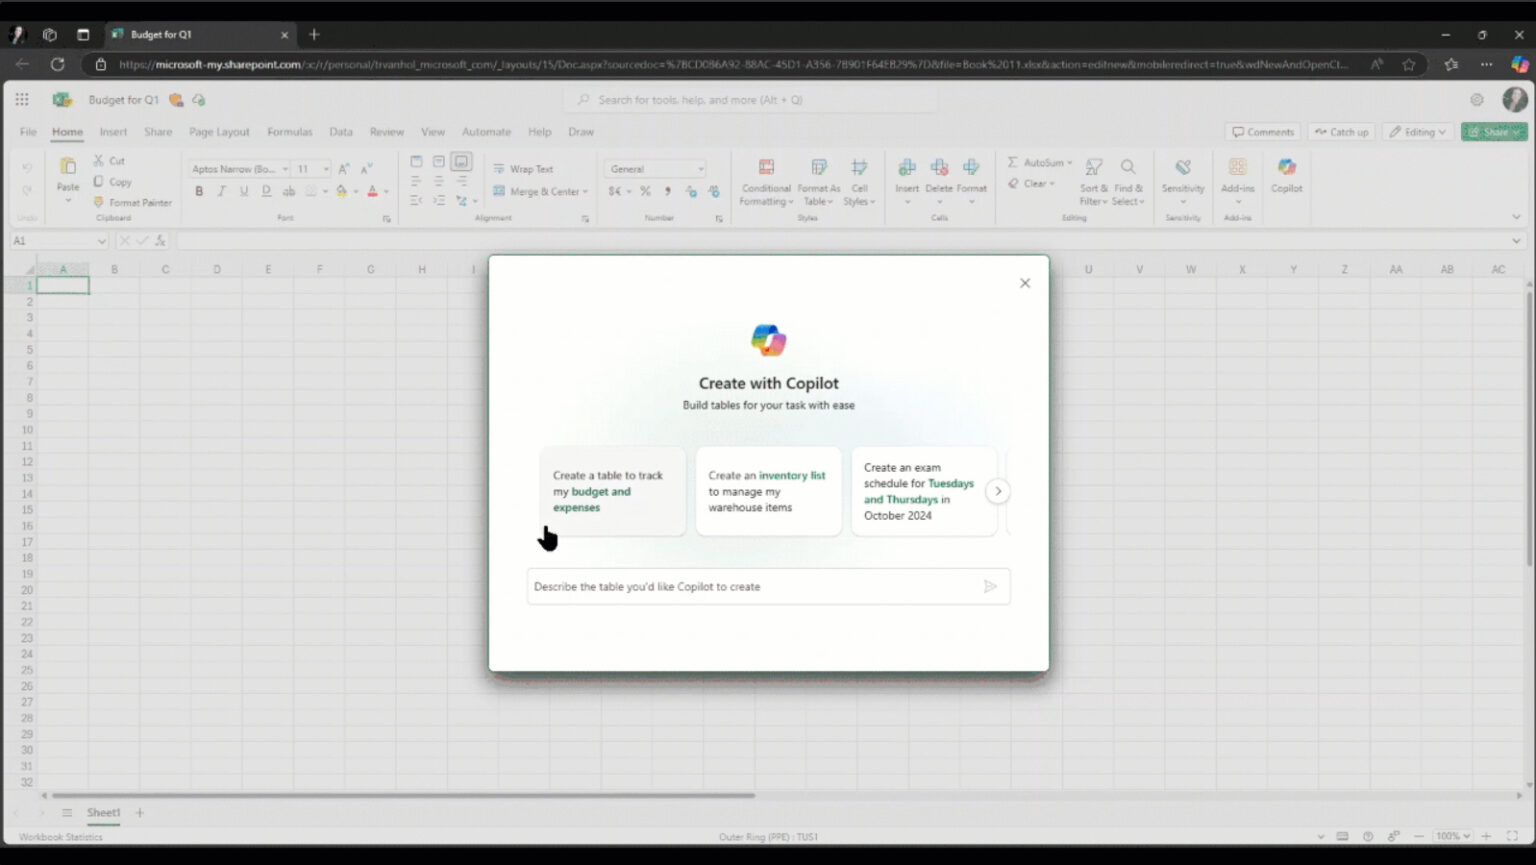This screenshot has height=865, width=1536.
Task: Toggle bold formatting in the Font group
Action: coord(199,191)
